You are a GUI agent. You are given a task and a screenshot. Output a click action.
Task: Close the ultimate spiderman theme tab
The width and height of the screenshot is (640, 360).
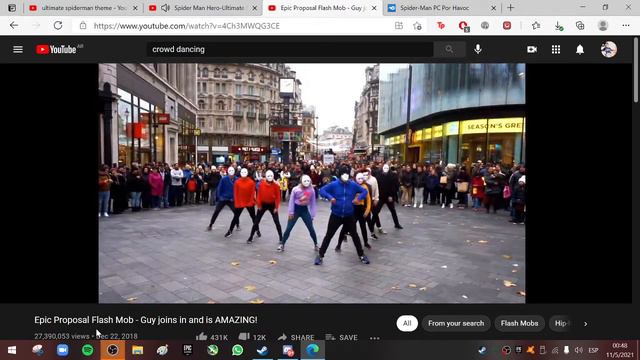[135, 8]
